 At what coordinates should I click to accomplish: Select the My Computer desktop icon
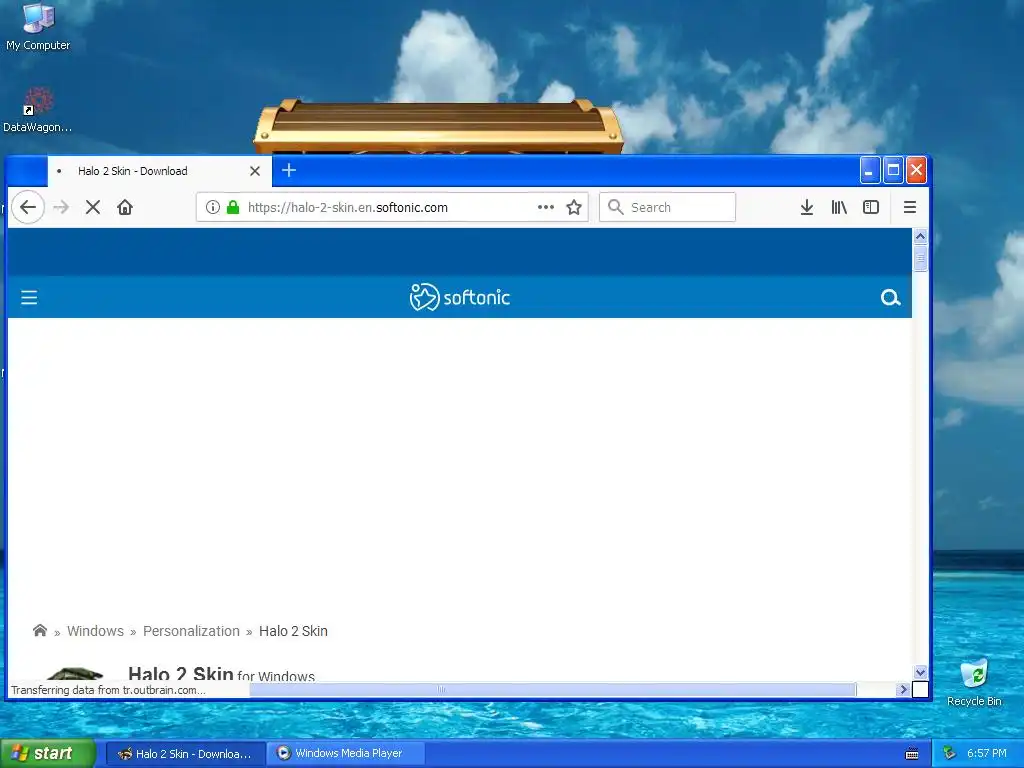point(38,27)
